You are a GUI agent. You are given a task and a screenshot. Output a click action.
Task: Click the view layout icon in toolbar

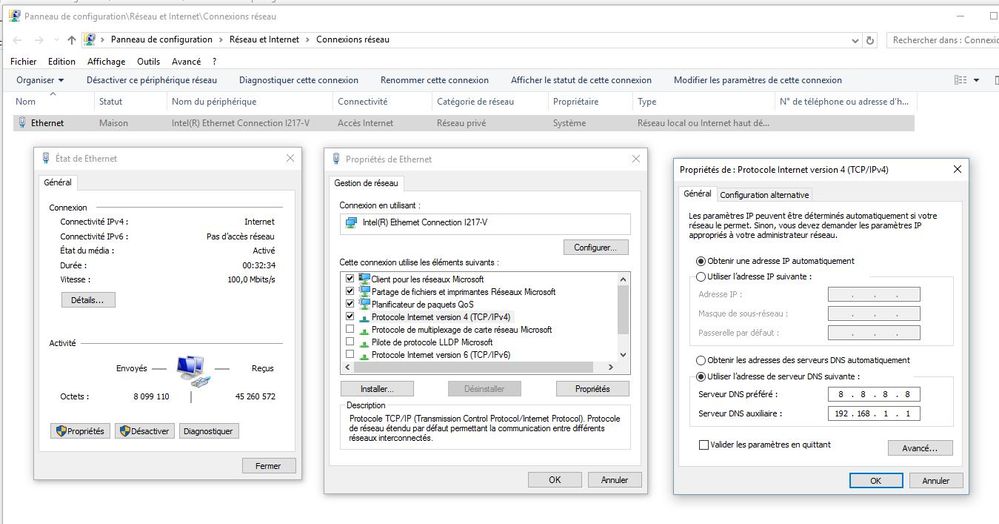point(961,80)
